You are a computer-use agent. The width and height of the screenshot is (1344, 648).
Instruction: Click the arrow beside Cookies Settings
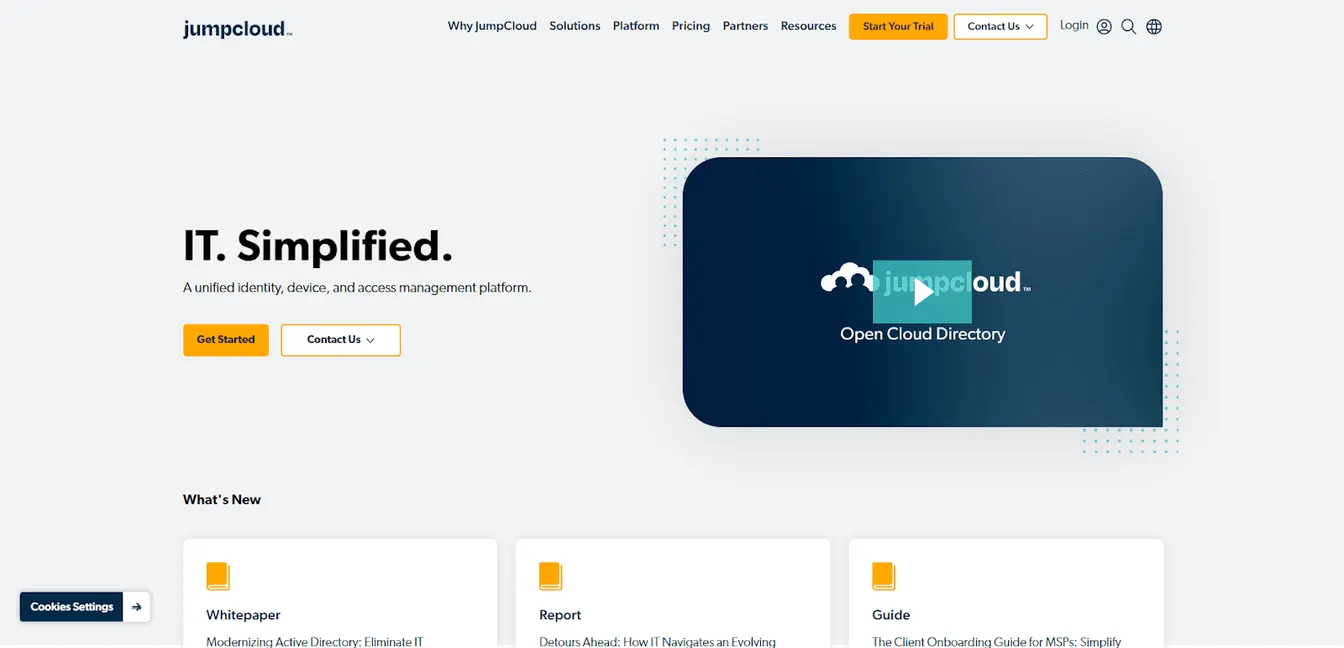(137, 607)
